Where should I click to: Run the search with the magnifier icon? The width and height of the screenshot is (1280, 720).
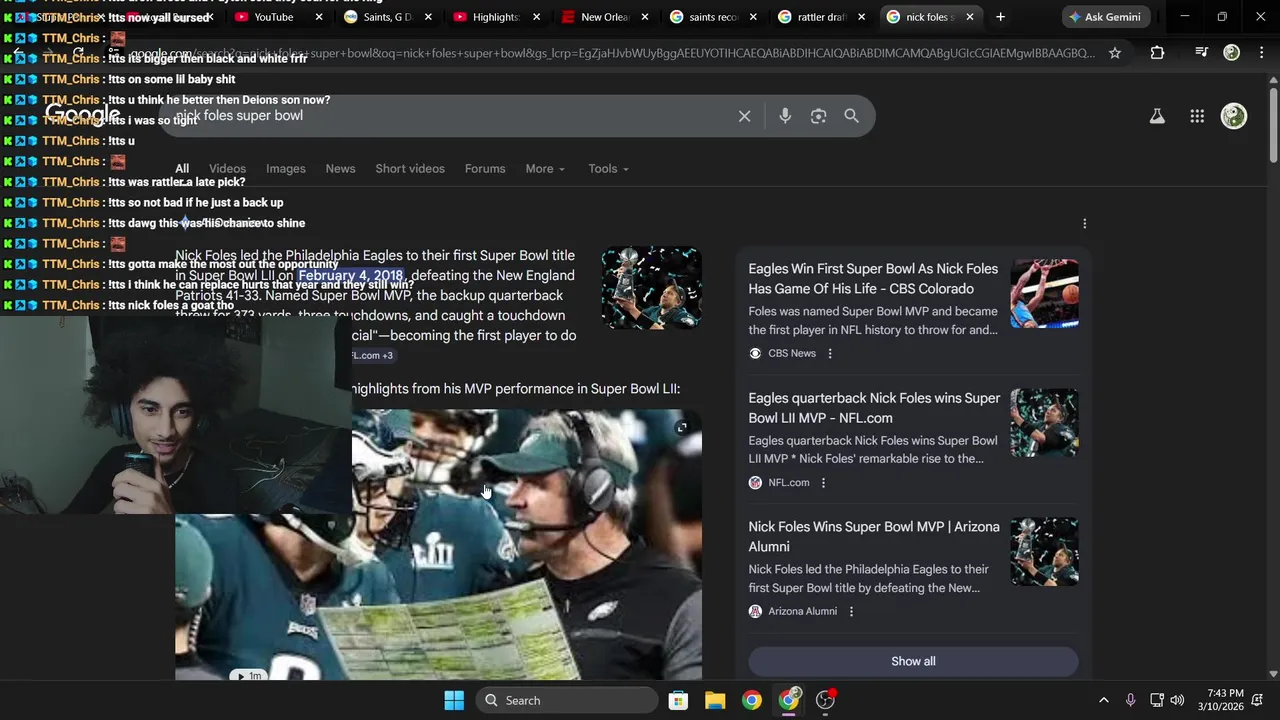851,116
